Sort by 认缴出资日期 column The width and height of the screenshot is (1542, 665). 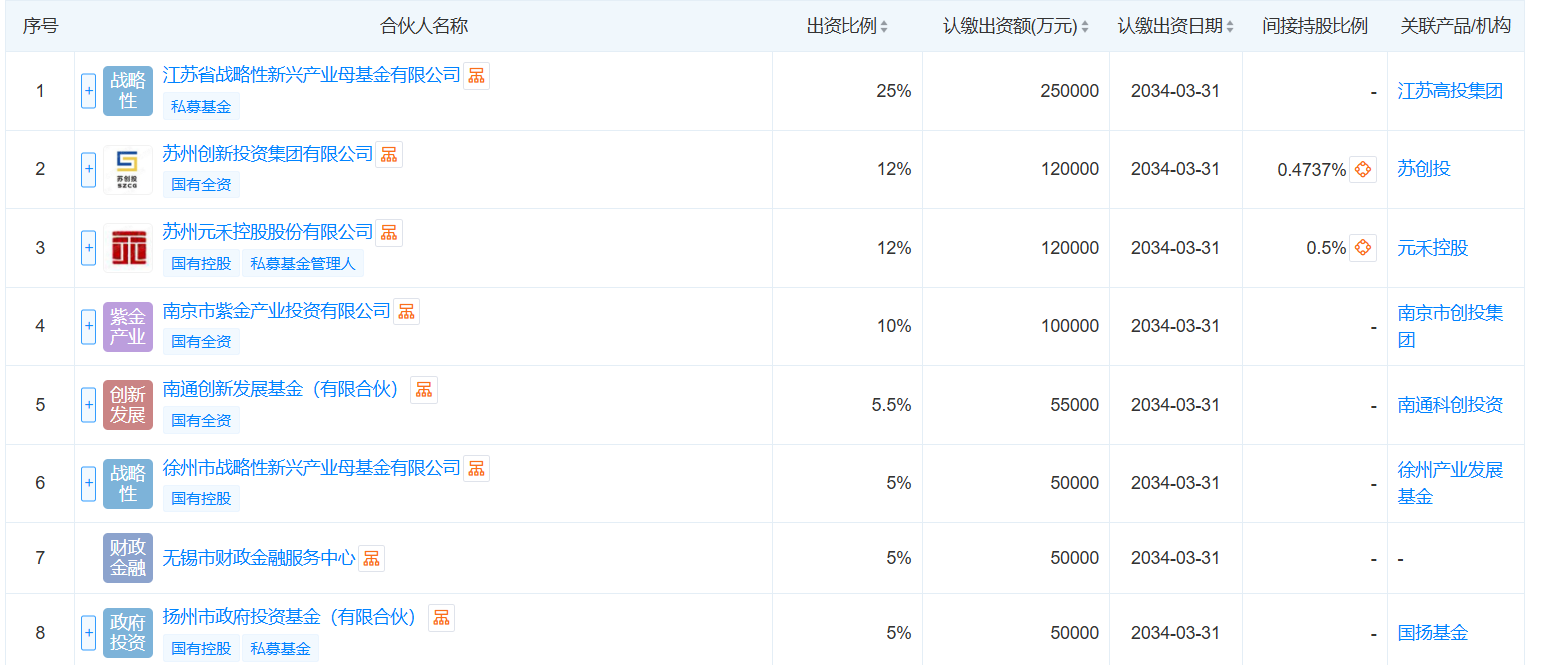[1175, 27]
